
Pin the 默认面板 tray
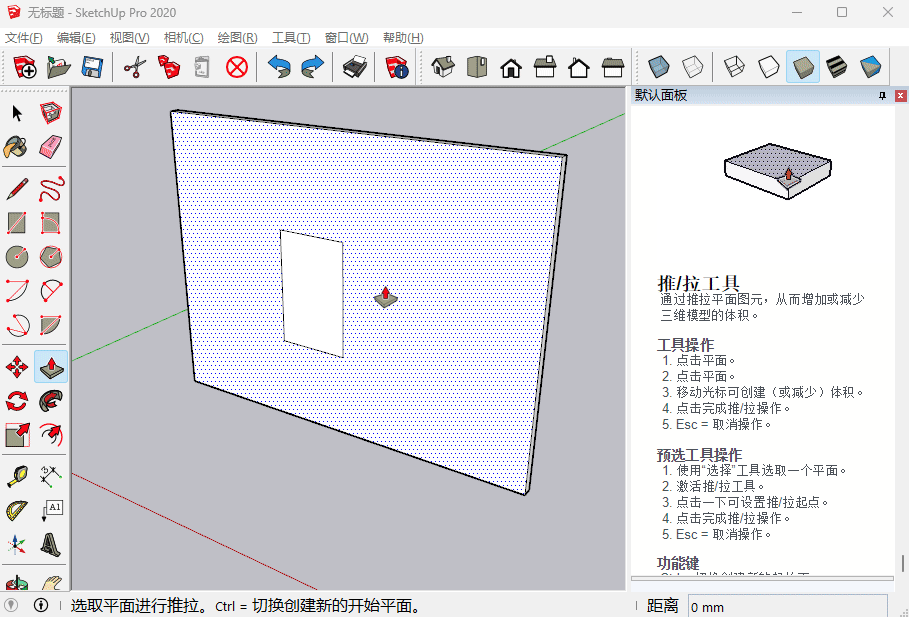(x=882, y=96)
